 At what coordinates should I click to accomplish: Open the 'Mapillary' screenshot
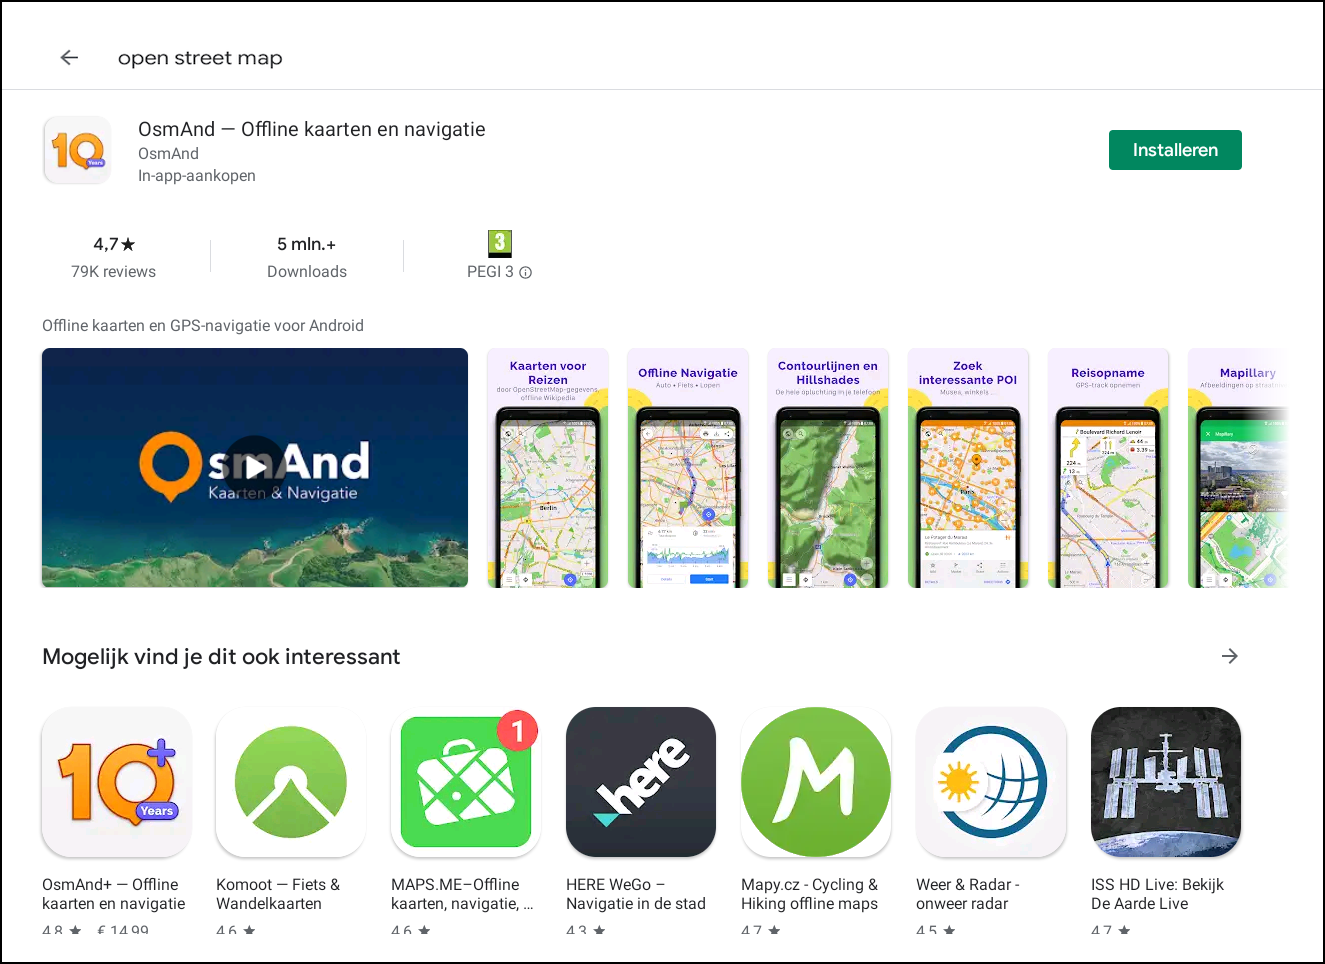(1237, 468)
